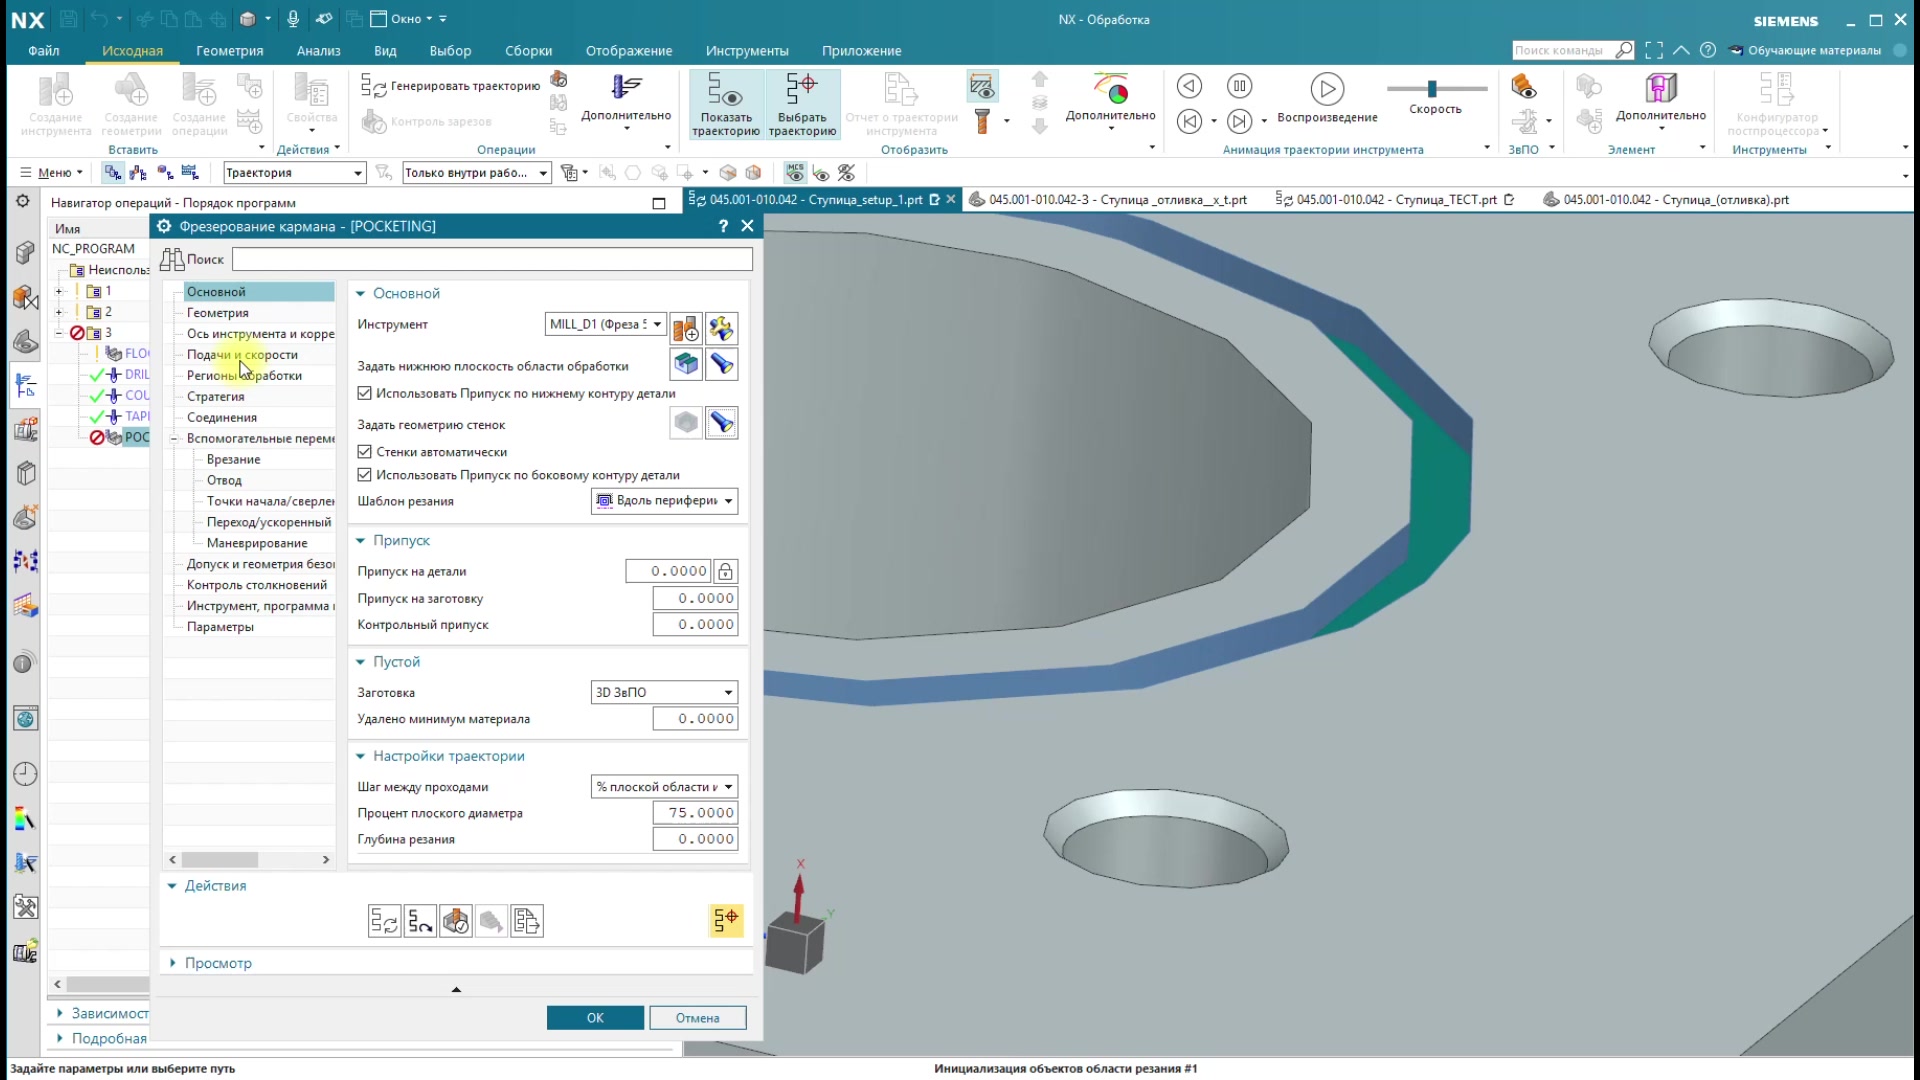Click Процент плоского диаметра value field
Viewport: 1920px width, 1080px height.
tap(695, 813)
